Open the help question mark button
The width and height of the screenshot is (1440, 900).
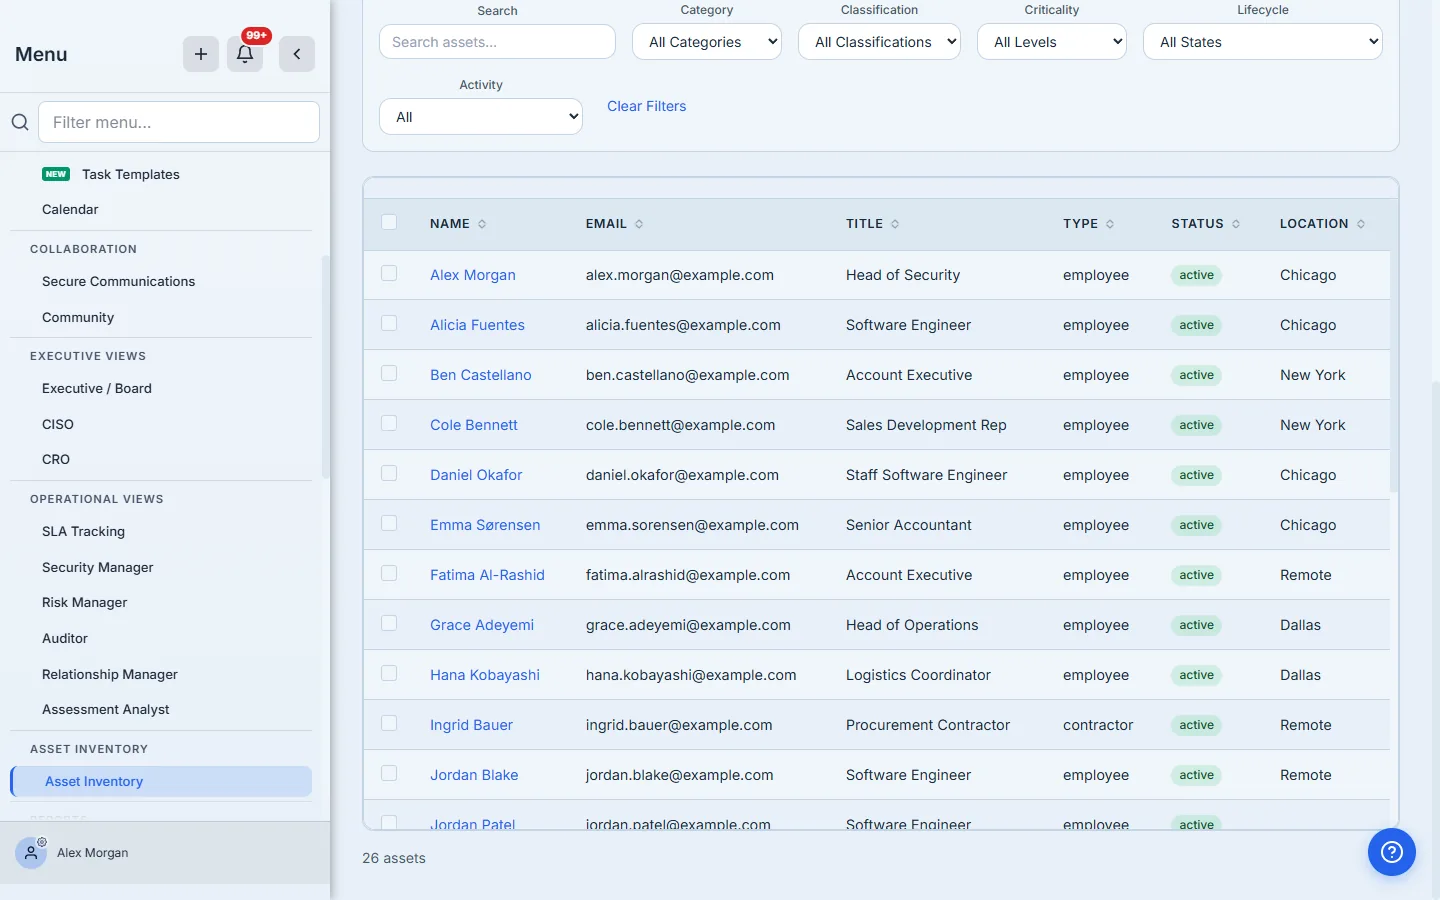pyautogui.click(x=1392, y=852)
